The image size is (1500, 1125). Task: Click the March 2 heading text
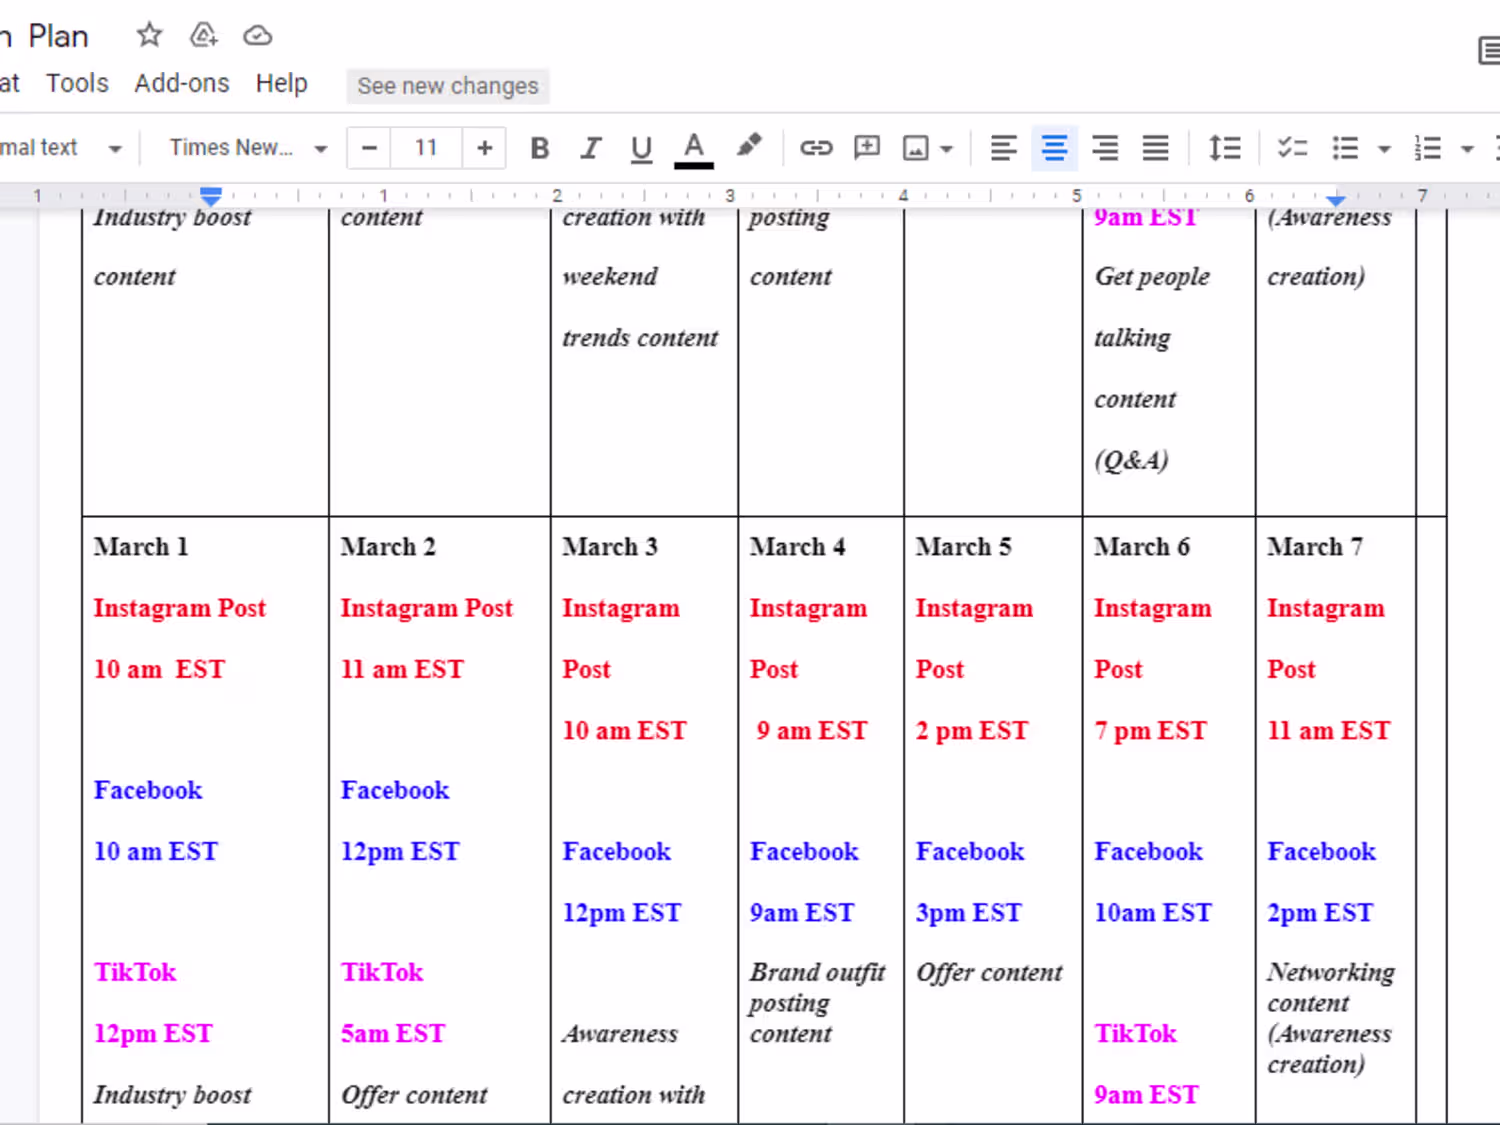click(x=388, y=546)
